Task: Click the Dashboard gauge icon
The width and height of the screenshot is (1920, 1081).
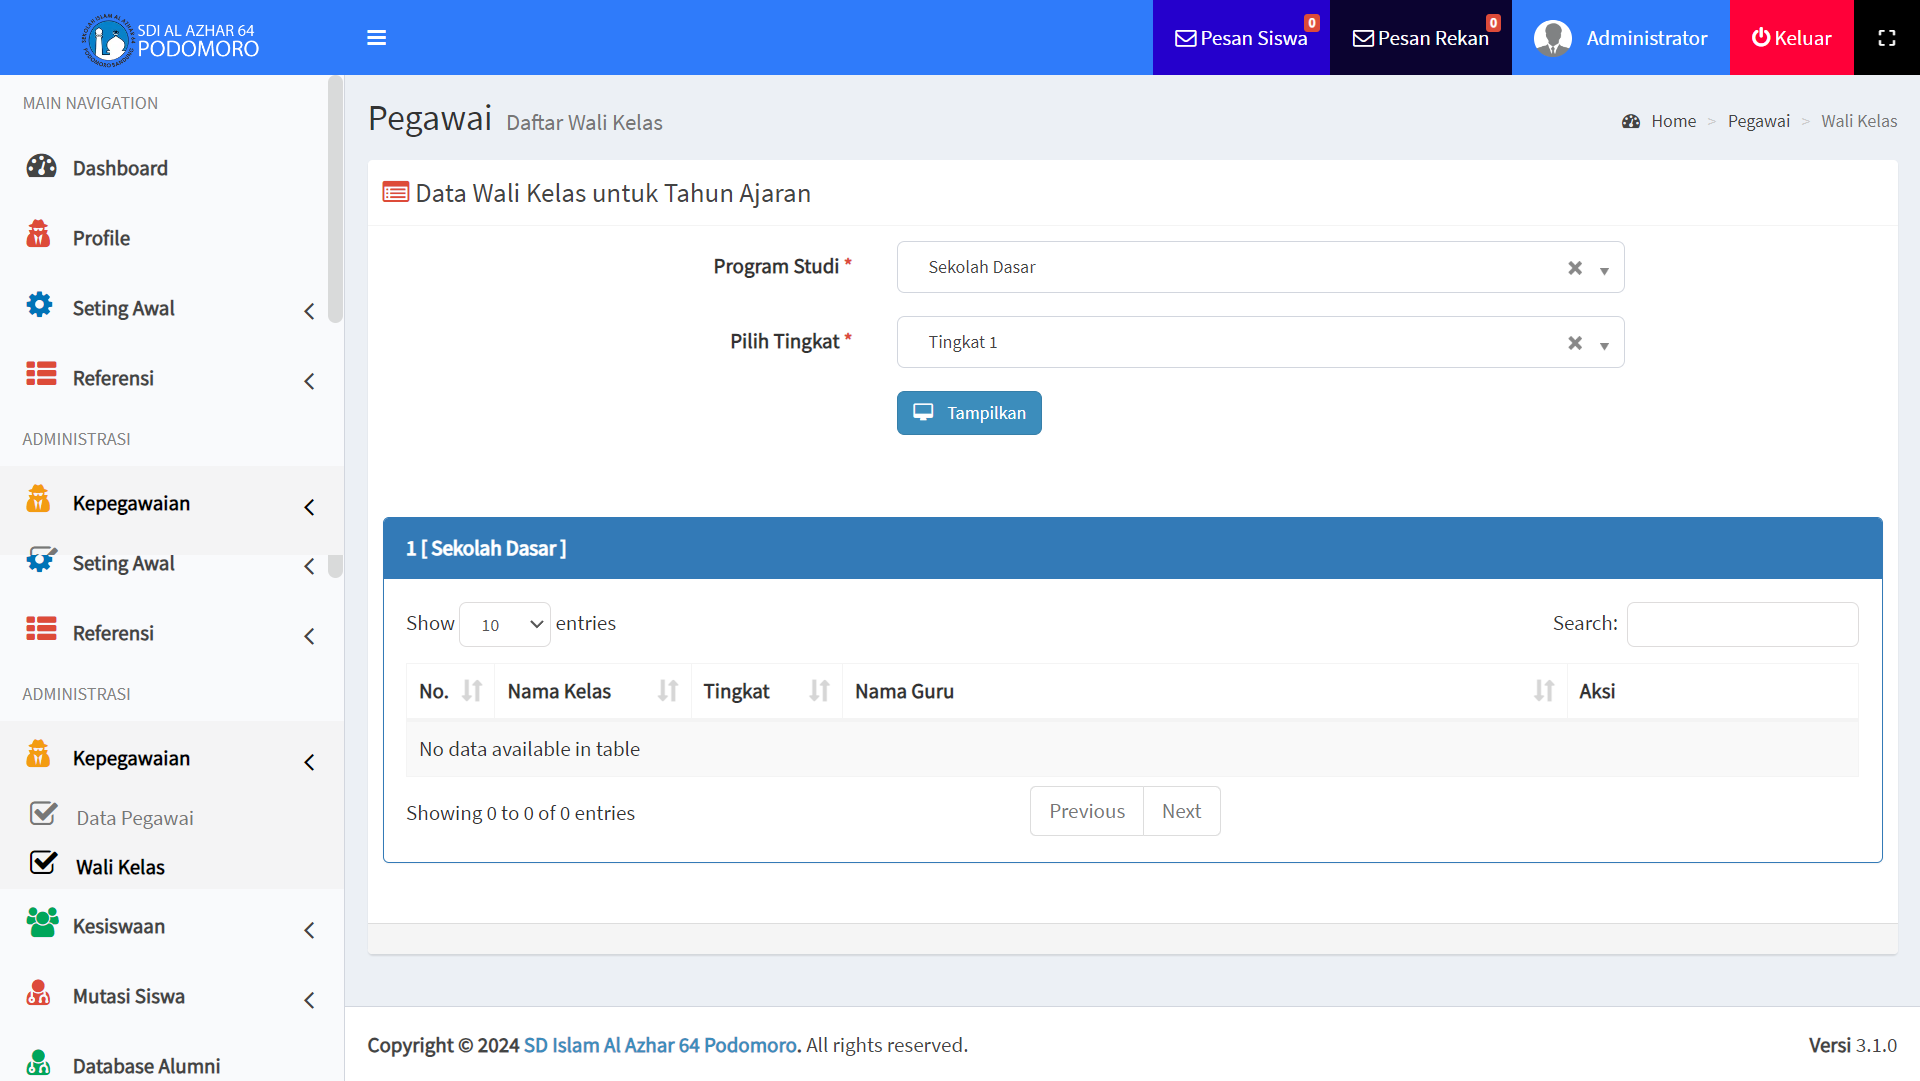Action: [x=41, y=167]
